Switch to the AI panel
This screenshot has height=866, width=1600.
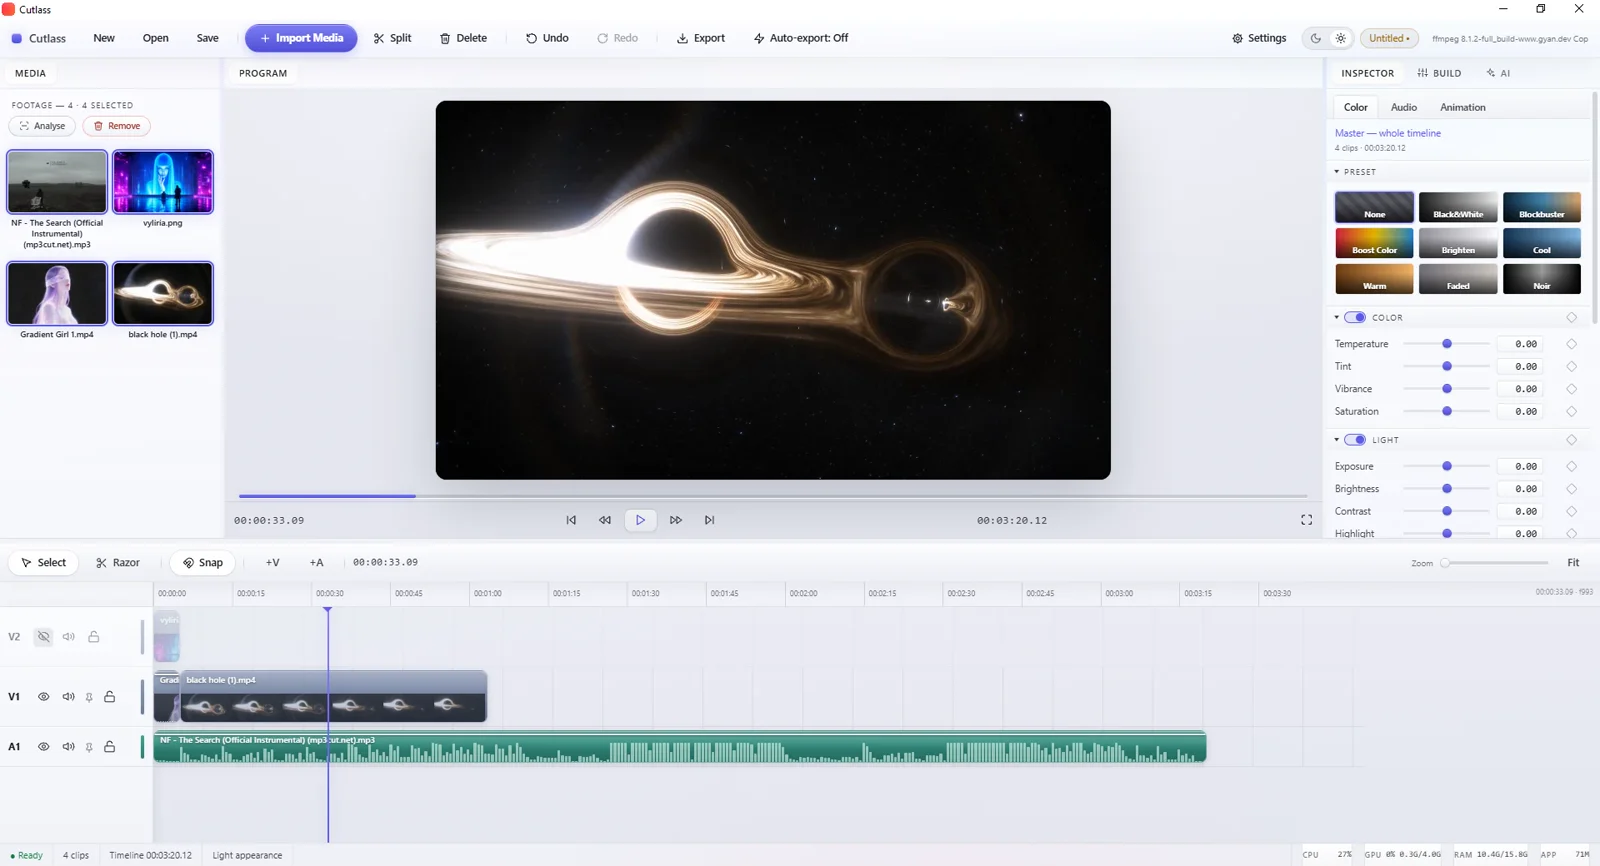point(1498,73)
